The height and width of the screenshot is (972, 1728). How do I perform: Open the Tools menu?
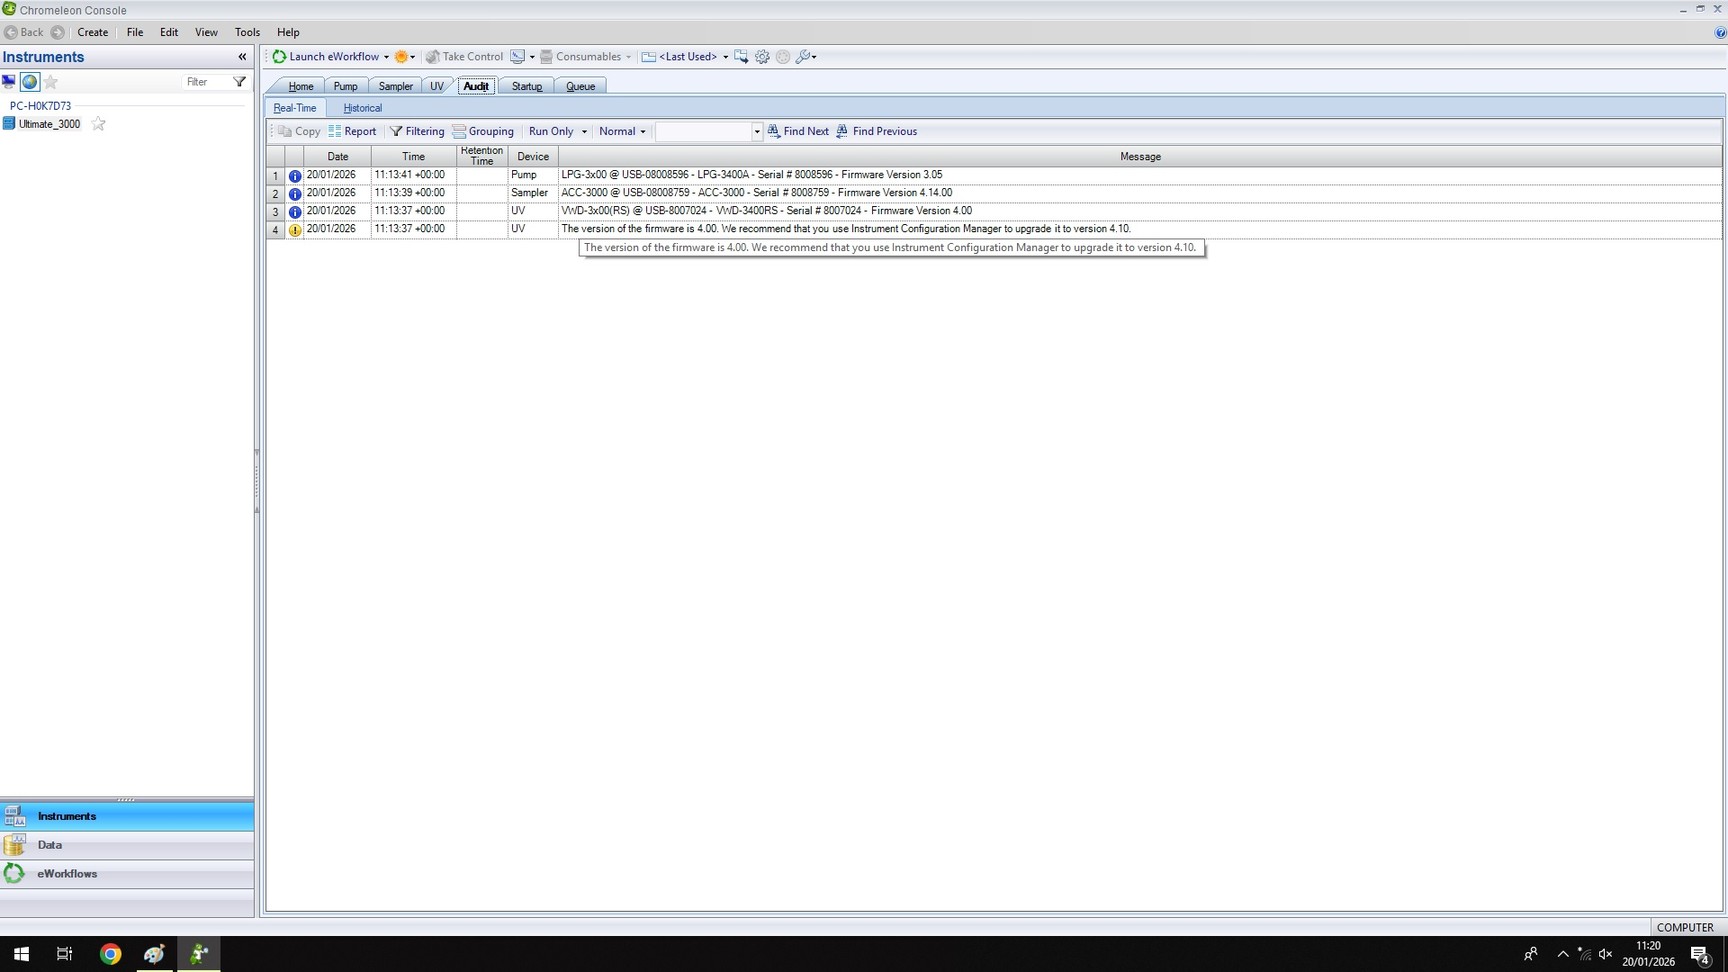pos(247,32)
